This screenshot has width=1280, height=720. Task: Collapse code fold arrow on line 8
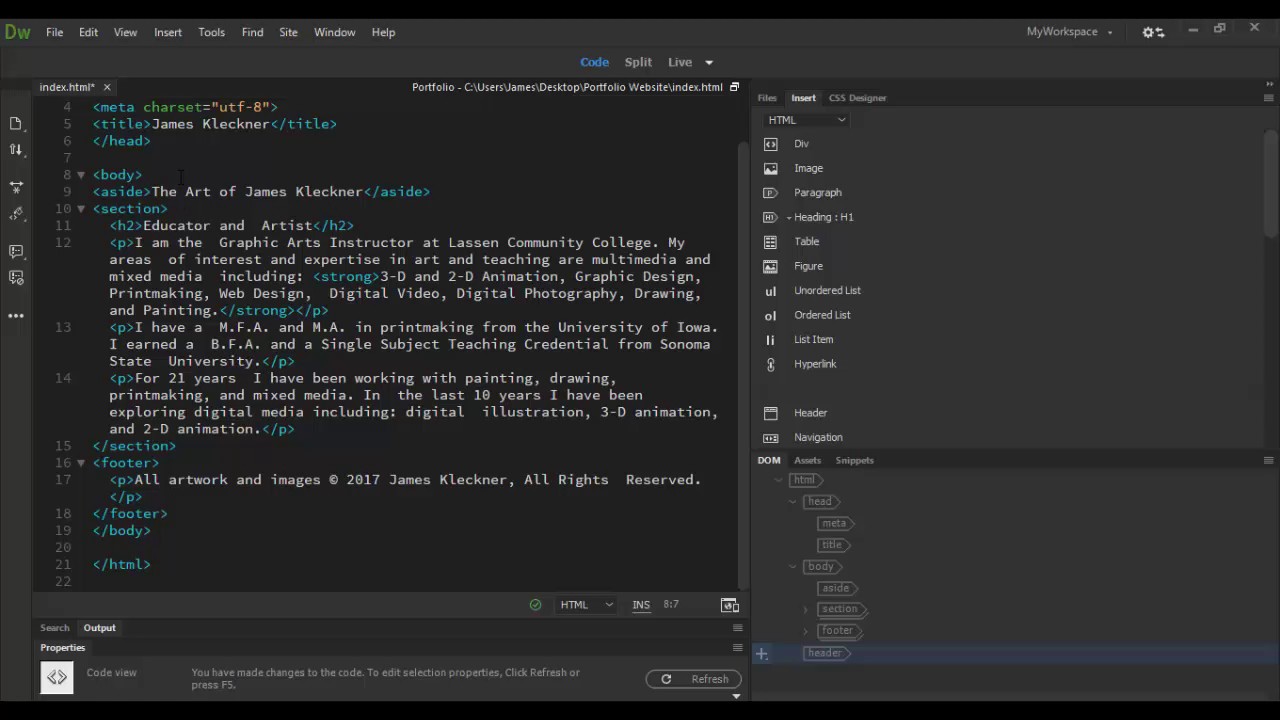pos(81,175)
